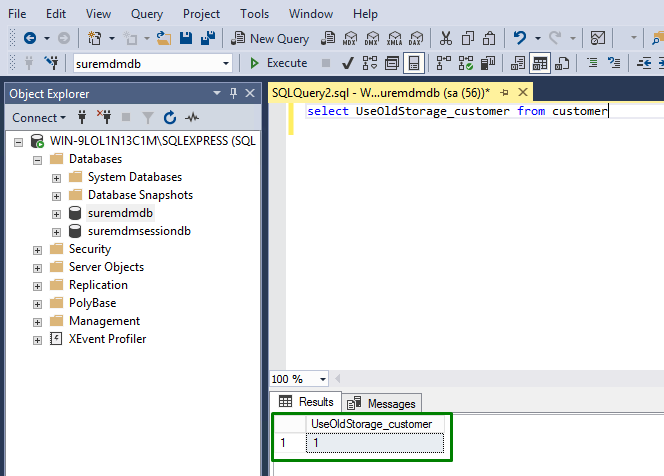Click the Undo arrow icon
The width and height of the screenshot is (664, 476).
click(x=520, y=39)
